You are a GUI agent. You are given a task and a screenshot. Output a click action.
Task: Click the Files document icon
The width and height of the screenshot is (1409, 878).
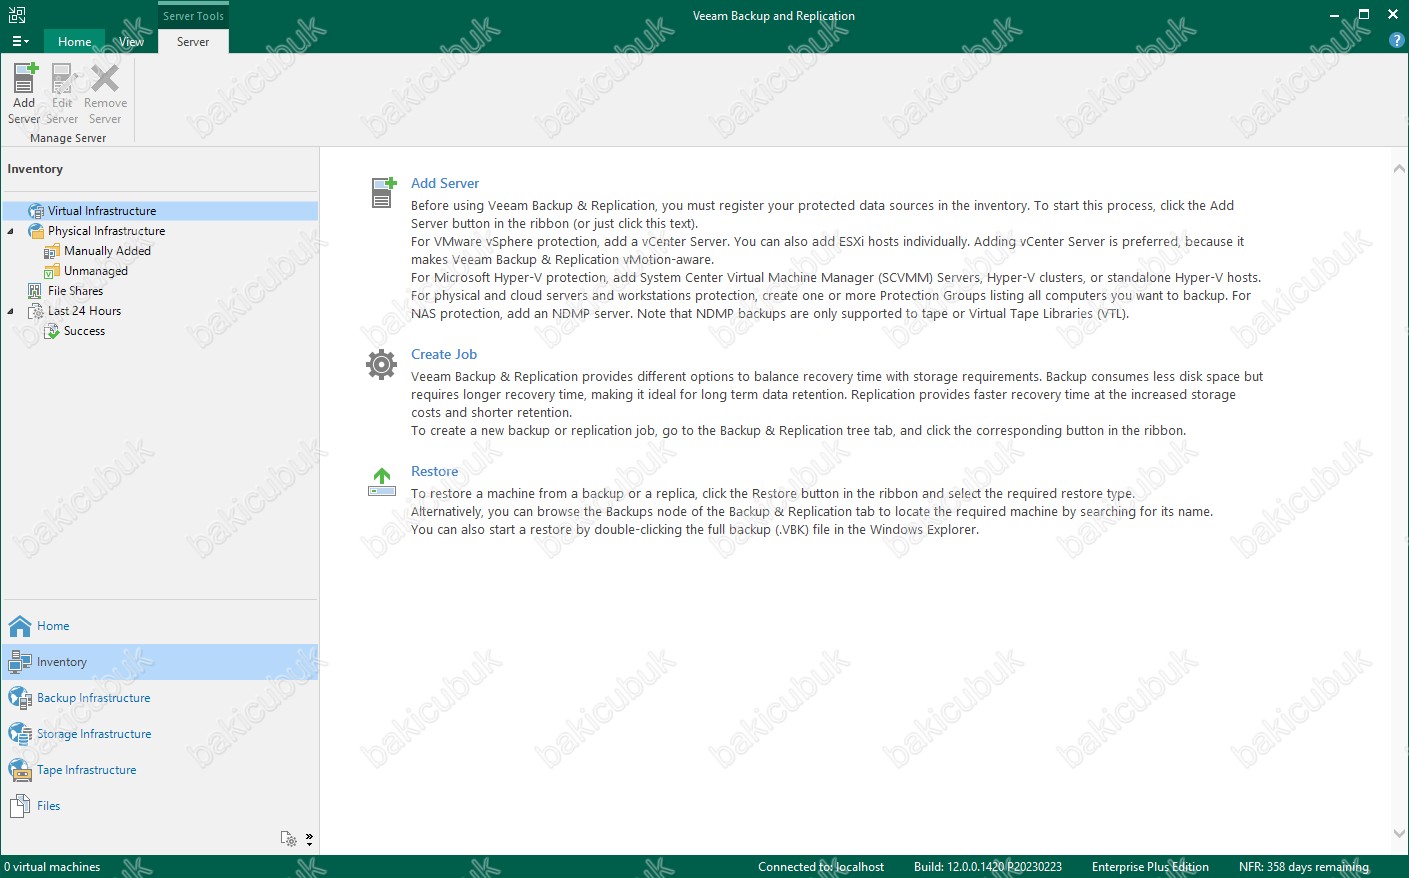click(x=20, y=806)
